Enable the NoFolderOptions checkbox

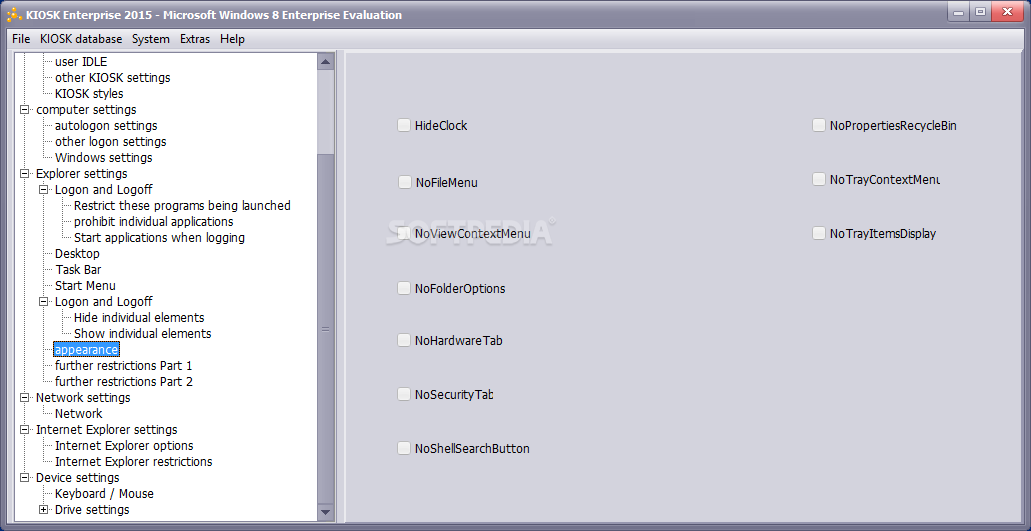coord(404,288)
